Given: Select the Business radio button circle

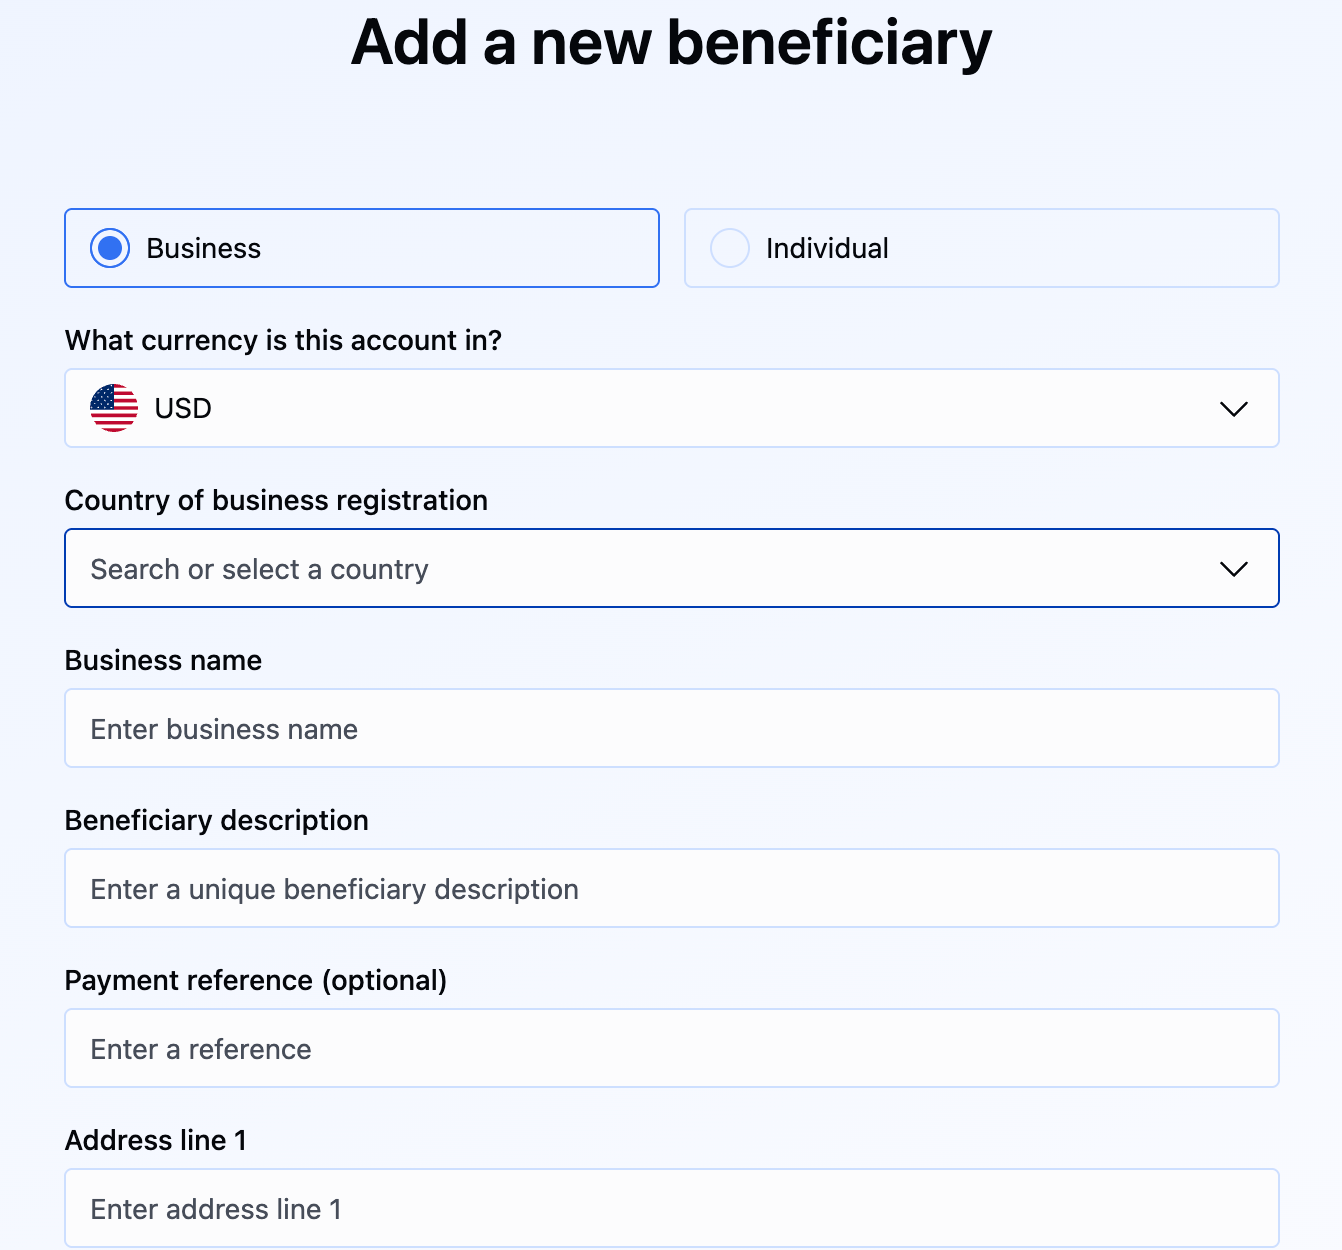Looking at the screenshot, I should click(x=110, y=248).
